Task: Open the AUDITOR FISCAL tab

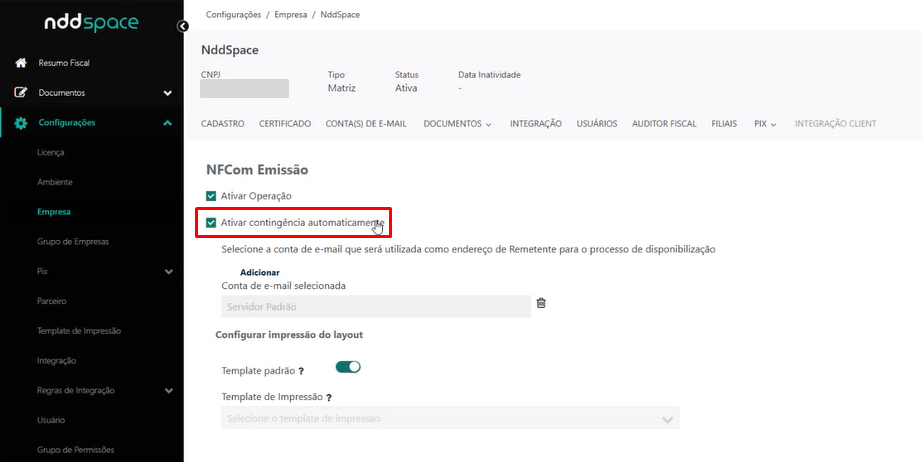Action: click(664, 124)
